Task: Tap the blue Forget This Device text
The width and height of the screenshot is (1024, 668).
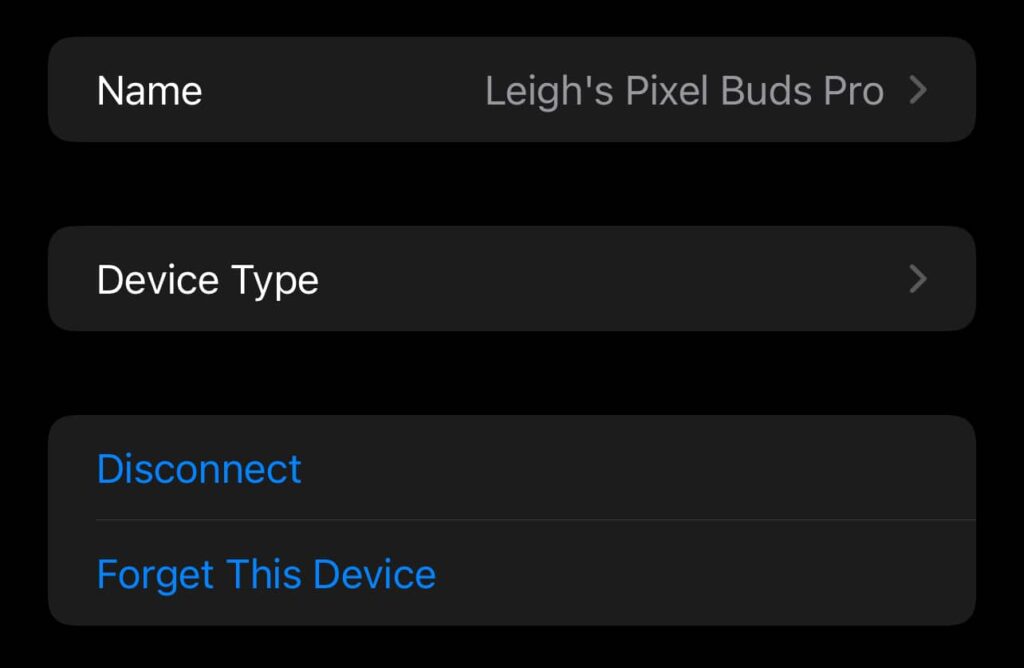Action: [266, 575]
